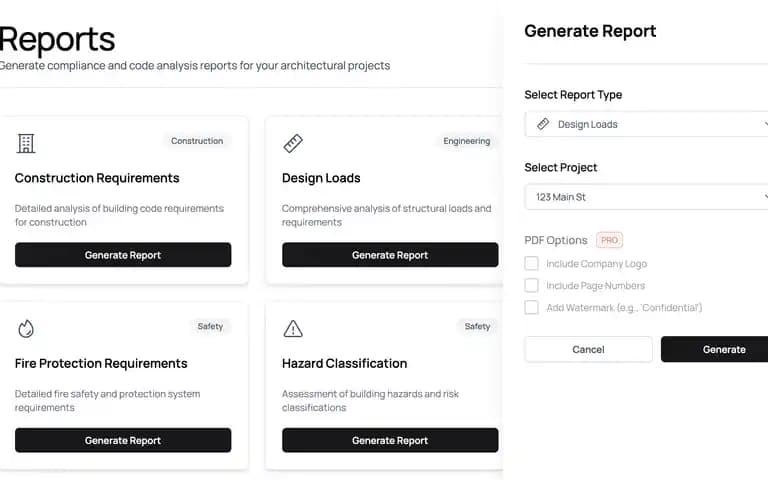The height and width of the screenshot is (480, 768).
Task: Click the warning triangle icon on Hazard Classification
Action: tap(293, 329)
